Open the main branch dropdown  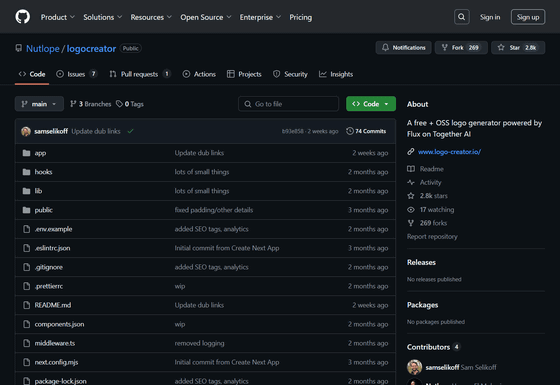point(39,104)
